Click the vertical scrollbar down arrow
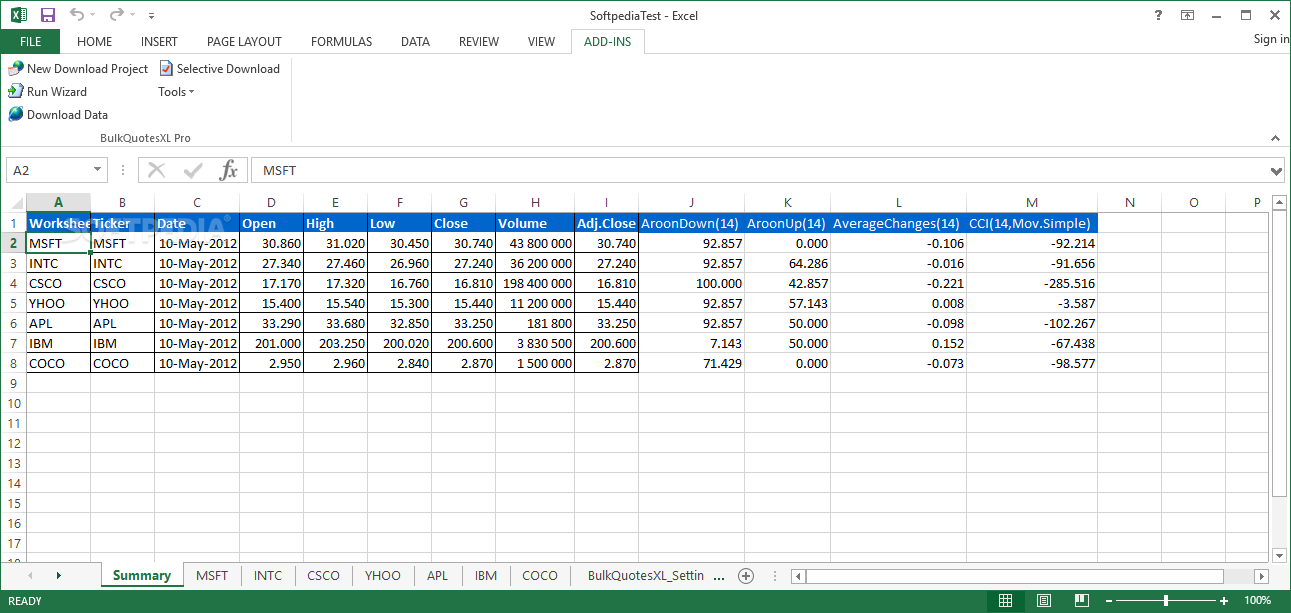This screenshot has height=613, width=1291. pos(1279,555)
